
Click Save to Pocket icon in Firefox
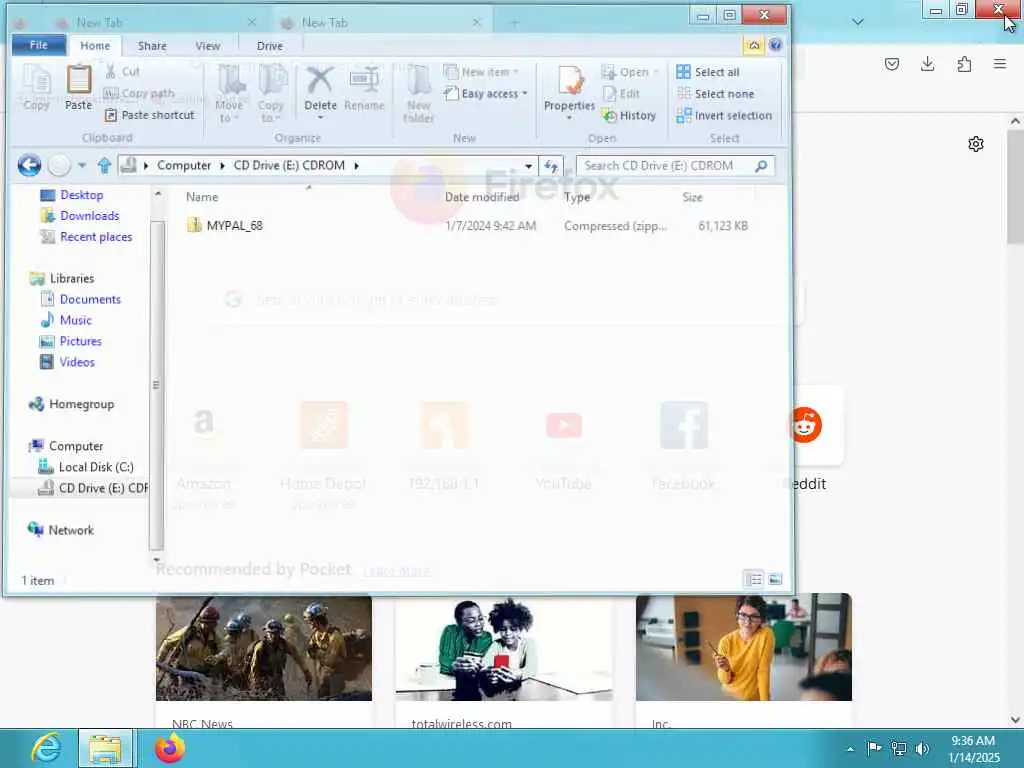coord(891,64)
